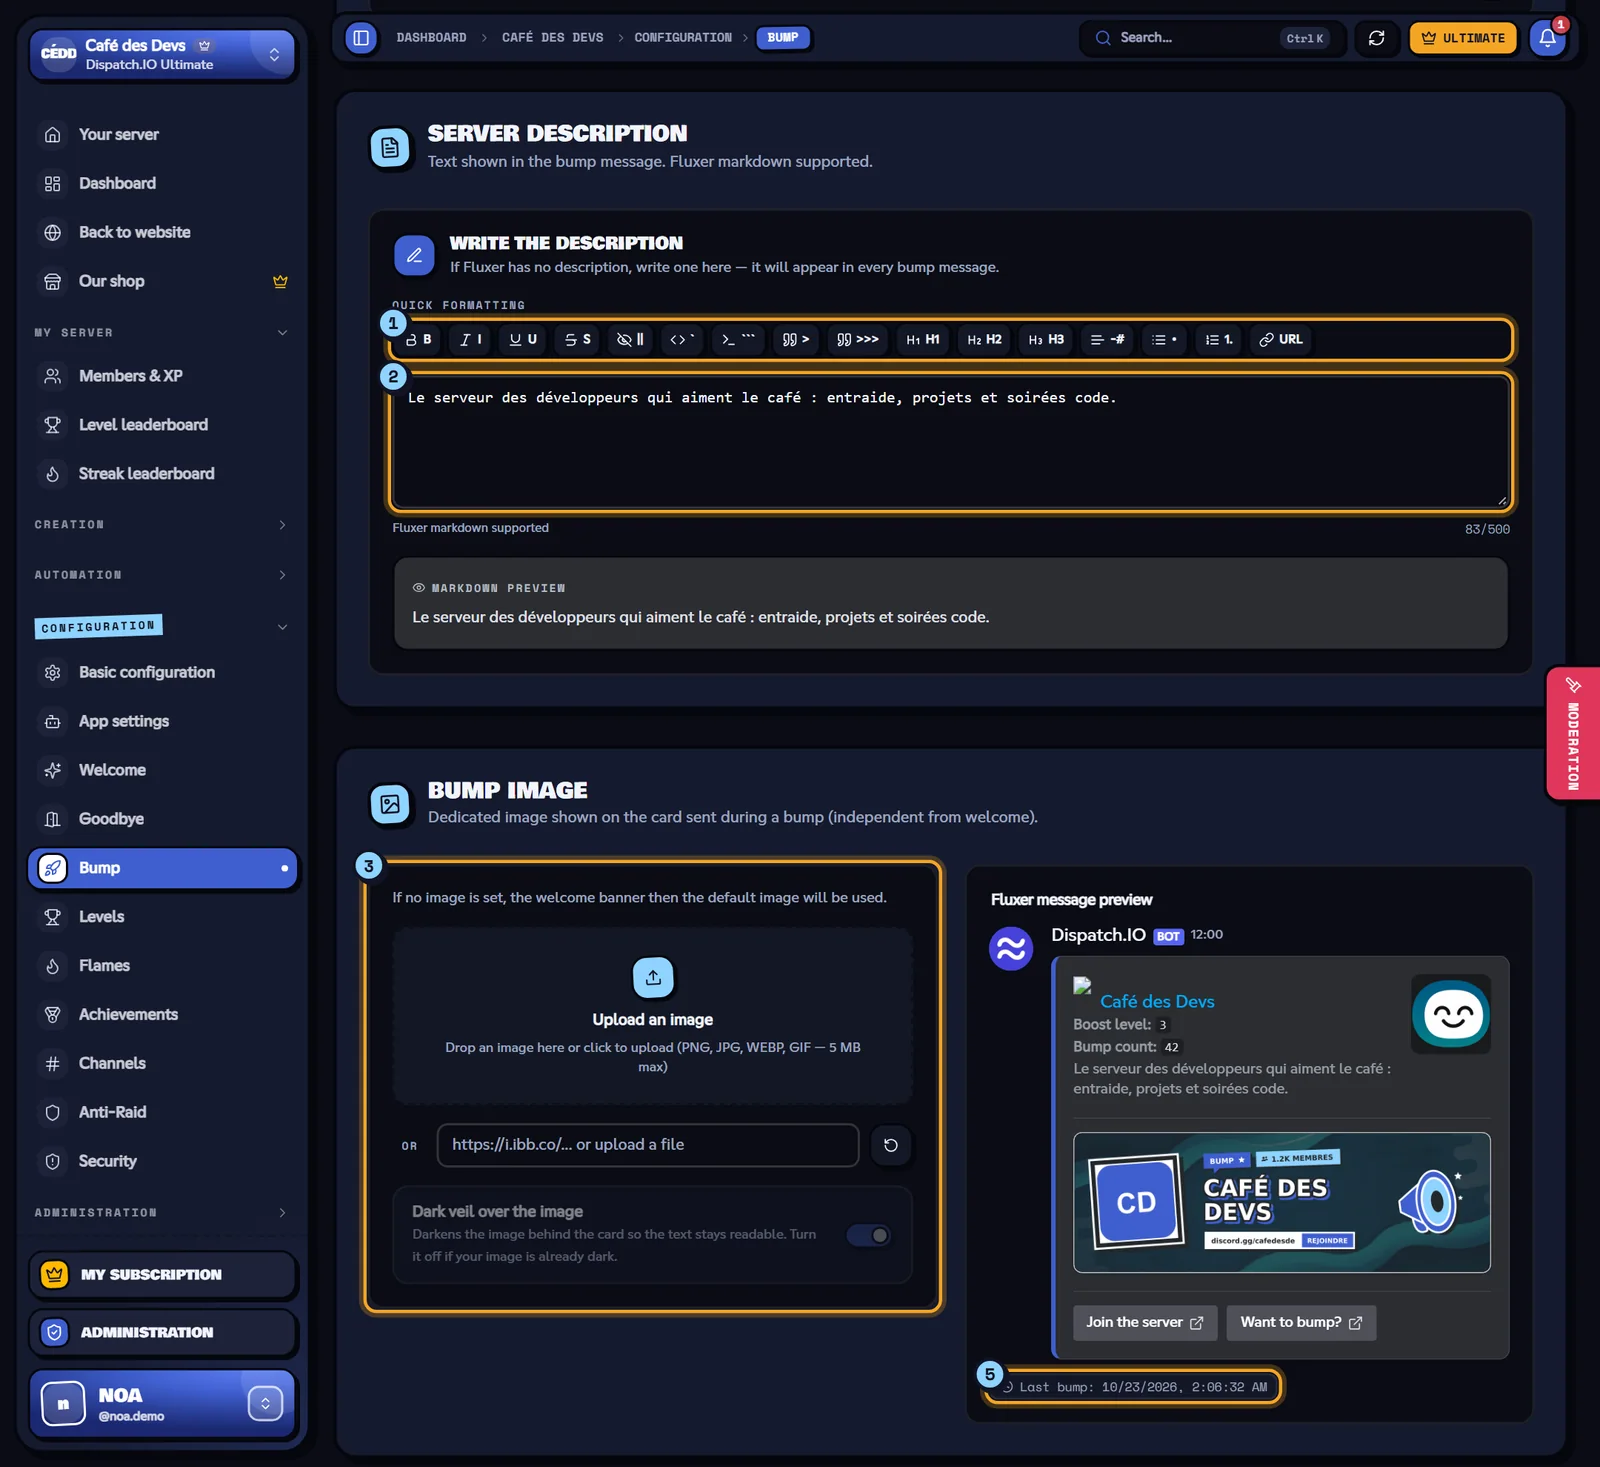Open the red Moderation side tab

1573,734
